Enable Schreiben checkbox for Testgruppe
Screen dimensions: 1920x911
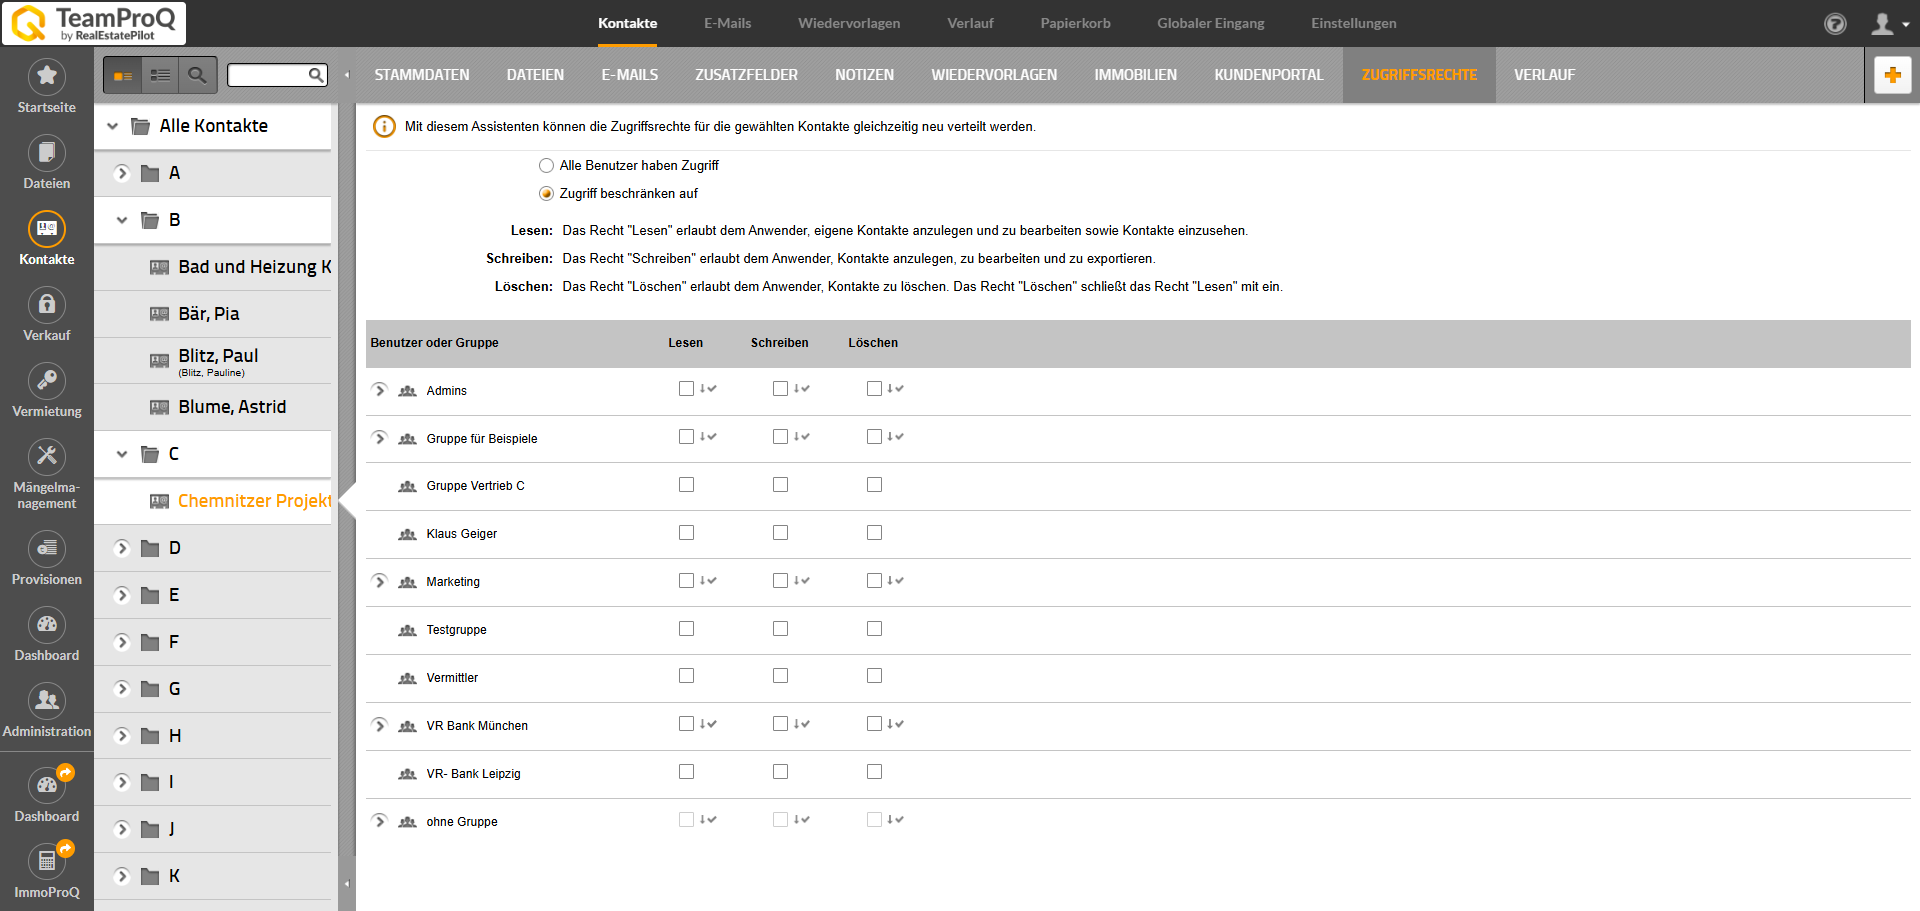pos(780,629)
